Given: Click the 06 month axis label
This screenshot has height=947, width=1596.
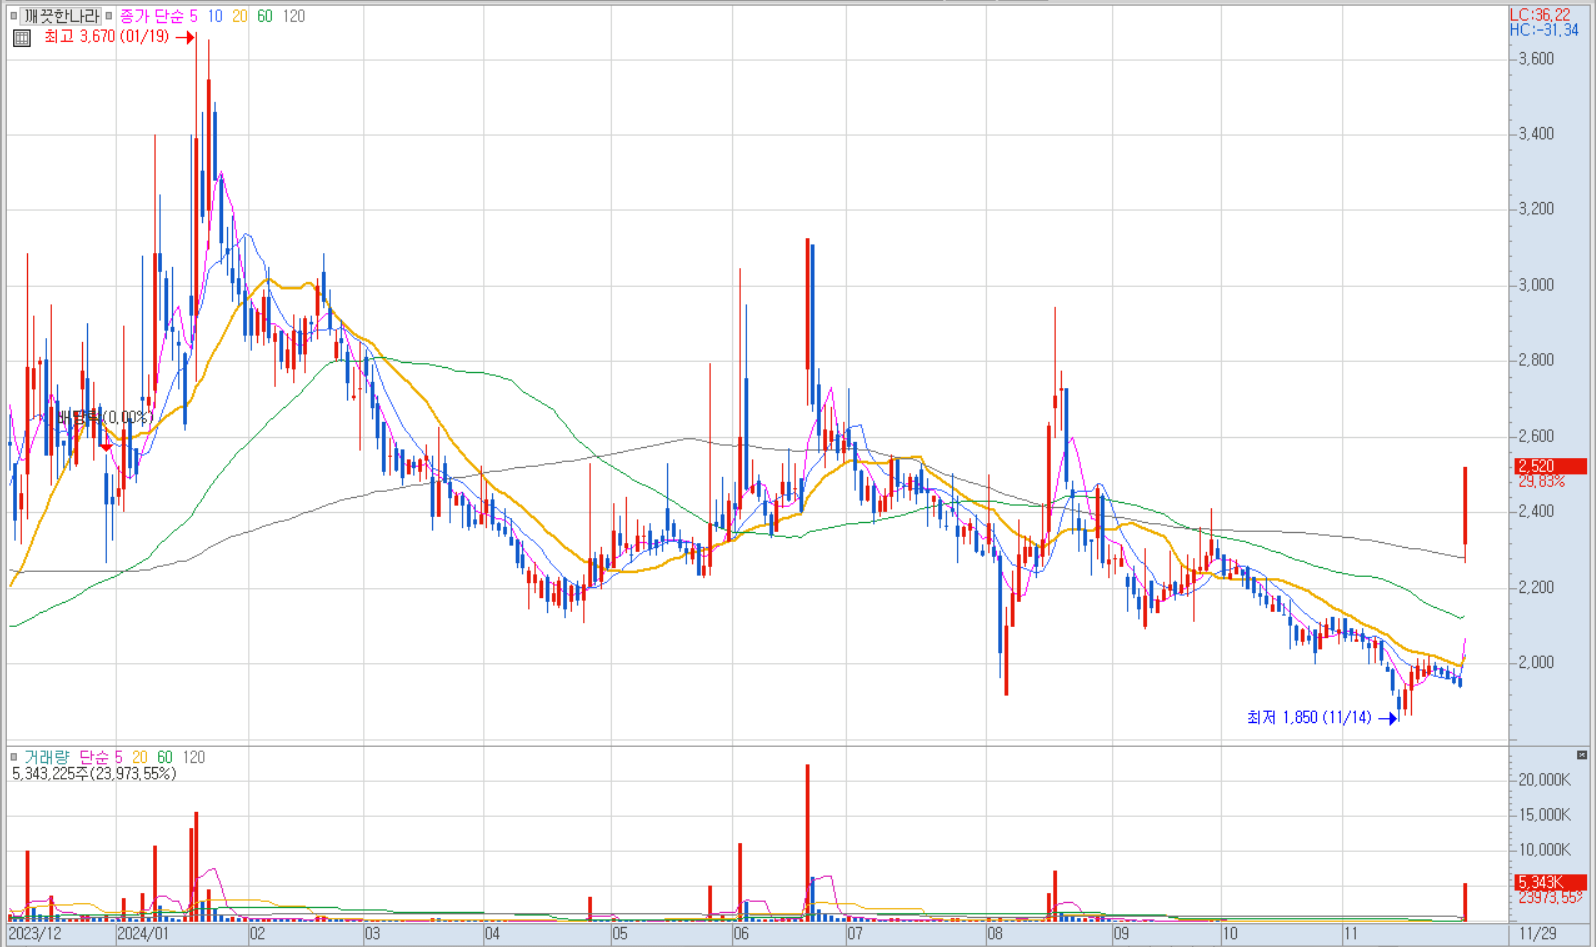Looking at the screenshot, I should (x=741, y=934).
